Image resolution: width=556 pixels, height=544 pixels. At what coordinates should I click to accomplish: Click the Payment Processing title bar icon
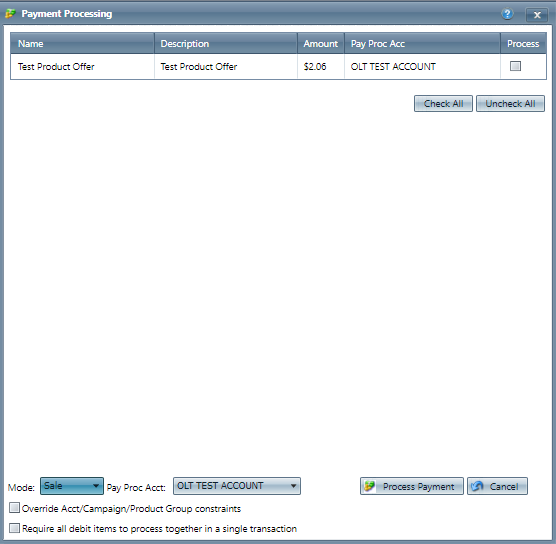[11, 13]
